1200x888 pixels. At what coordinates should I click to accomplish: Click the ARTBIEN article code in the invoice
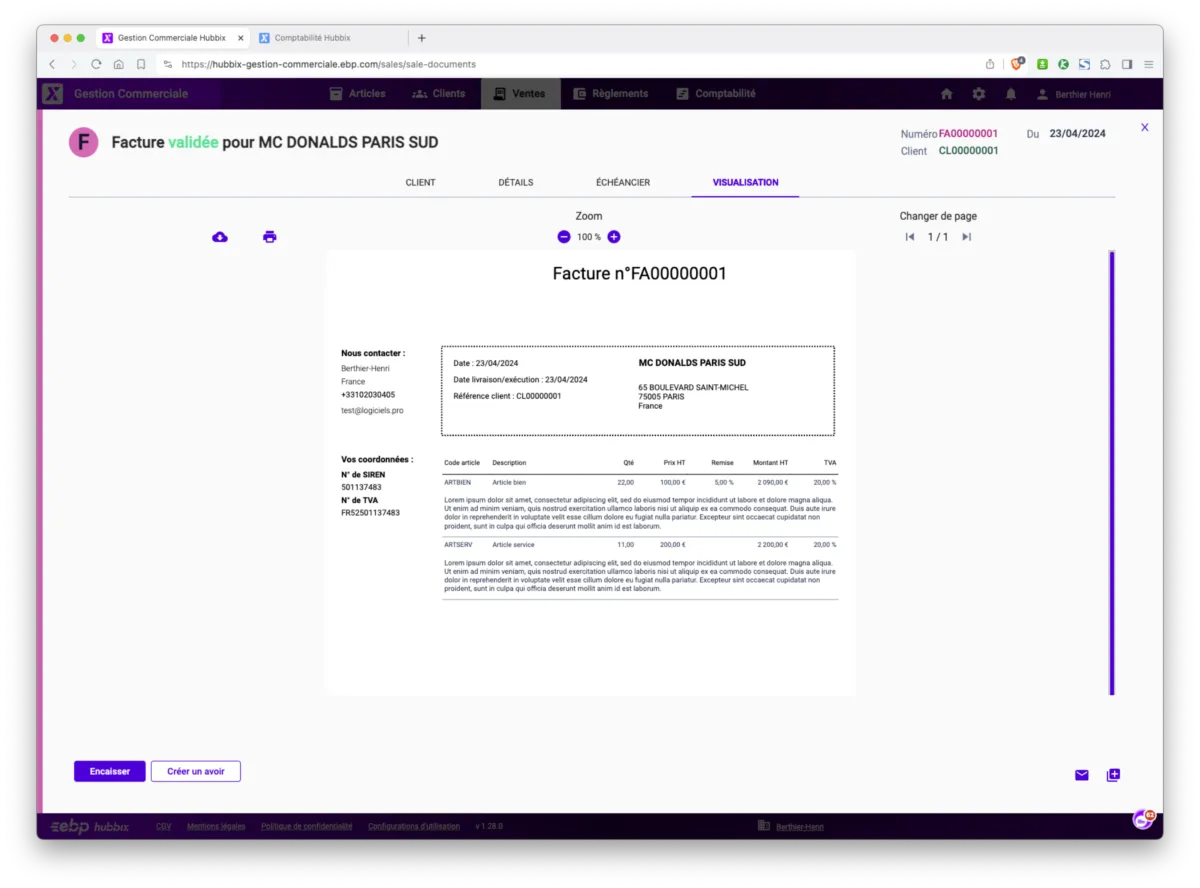[457, 482]
